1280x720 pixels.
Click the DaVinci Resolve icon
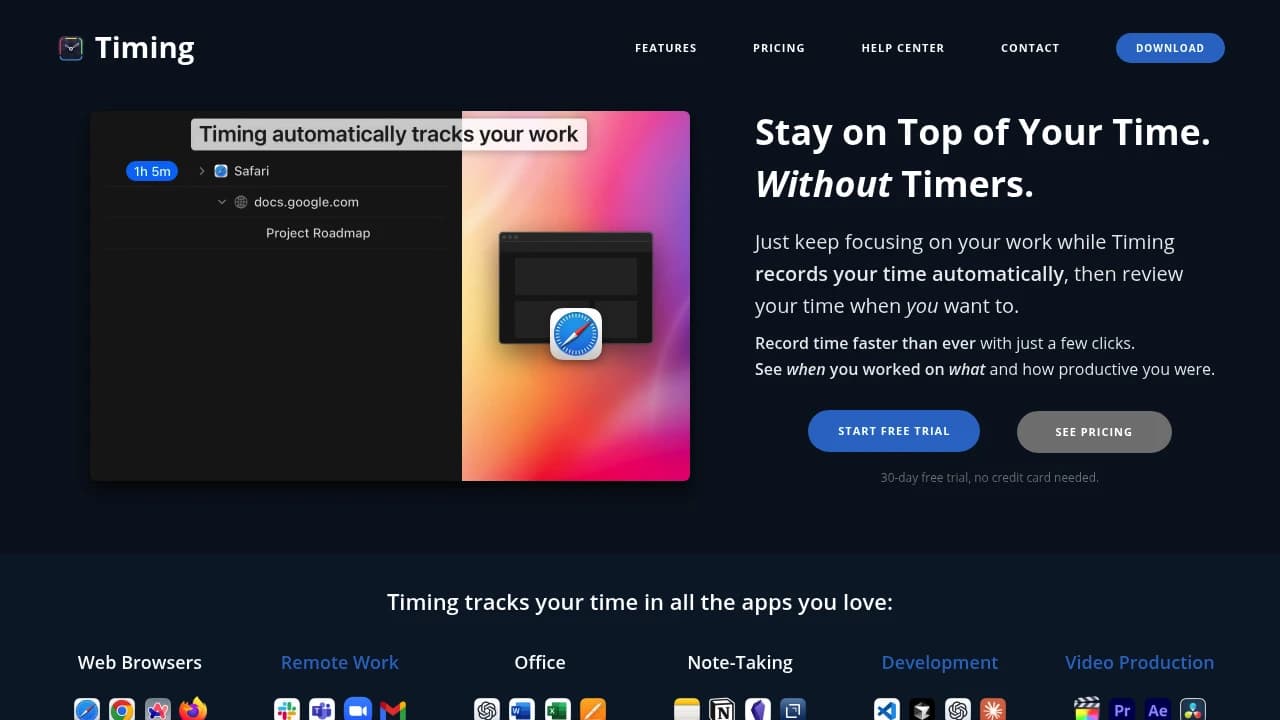click(1193, 709)
